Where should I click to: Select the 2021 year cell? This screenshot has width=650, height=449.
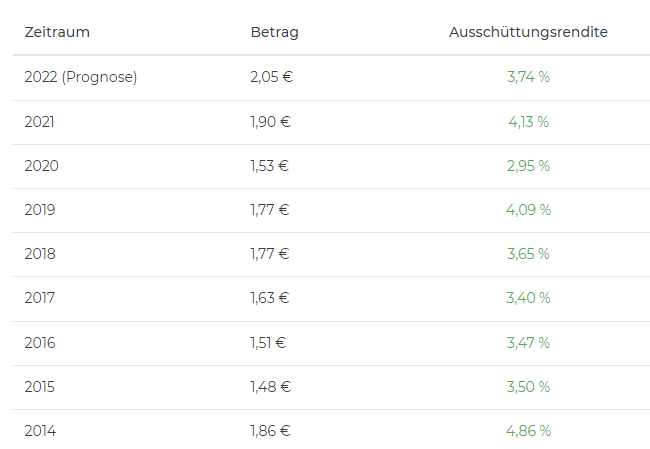coord(40,122)
